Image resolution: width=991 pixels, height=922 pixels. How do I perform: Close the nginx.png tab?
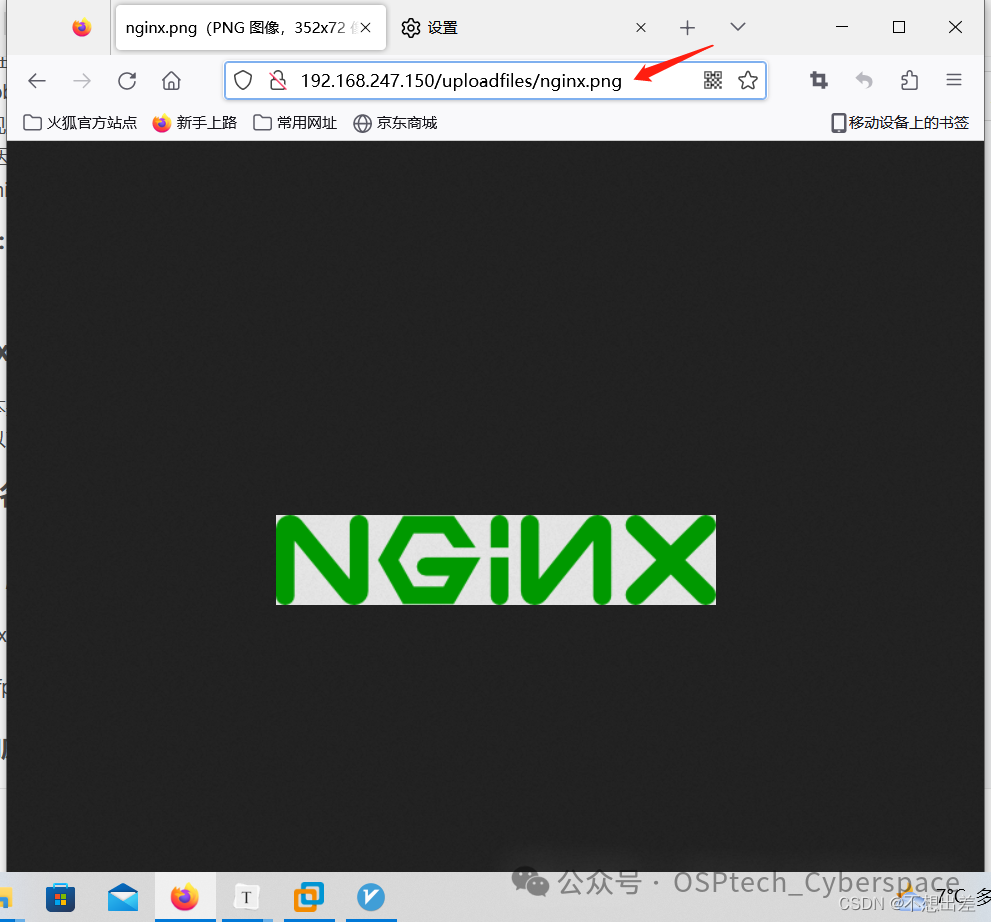365,28
